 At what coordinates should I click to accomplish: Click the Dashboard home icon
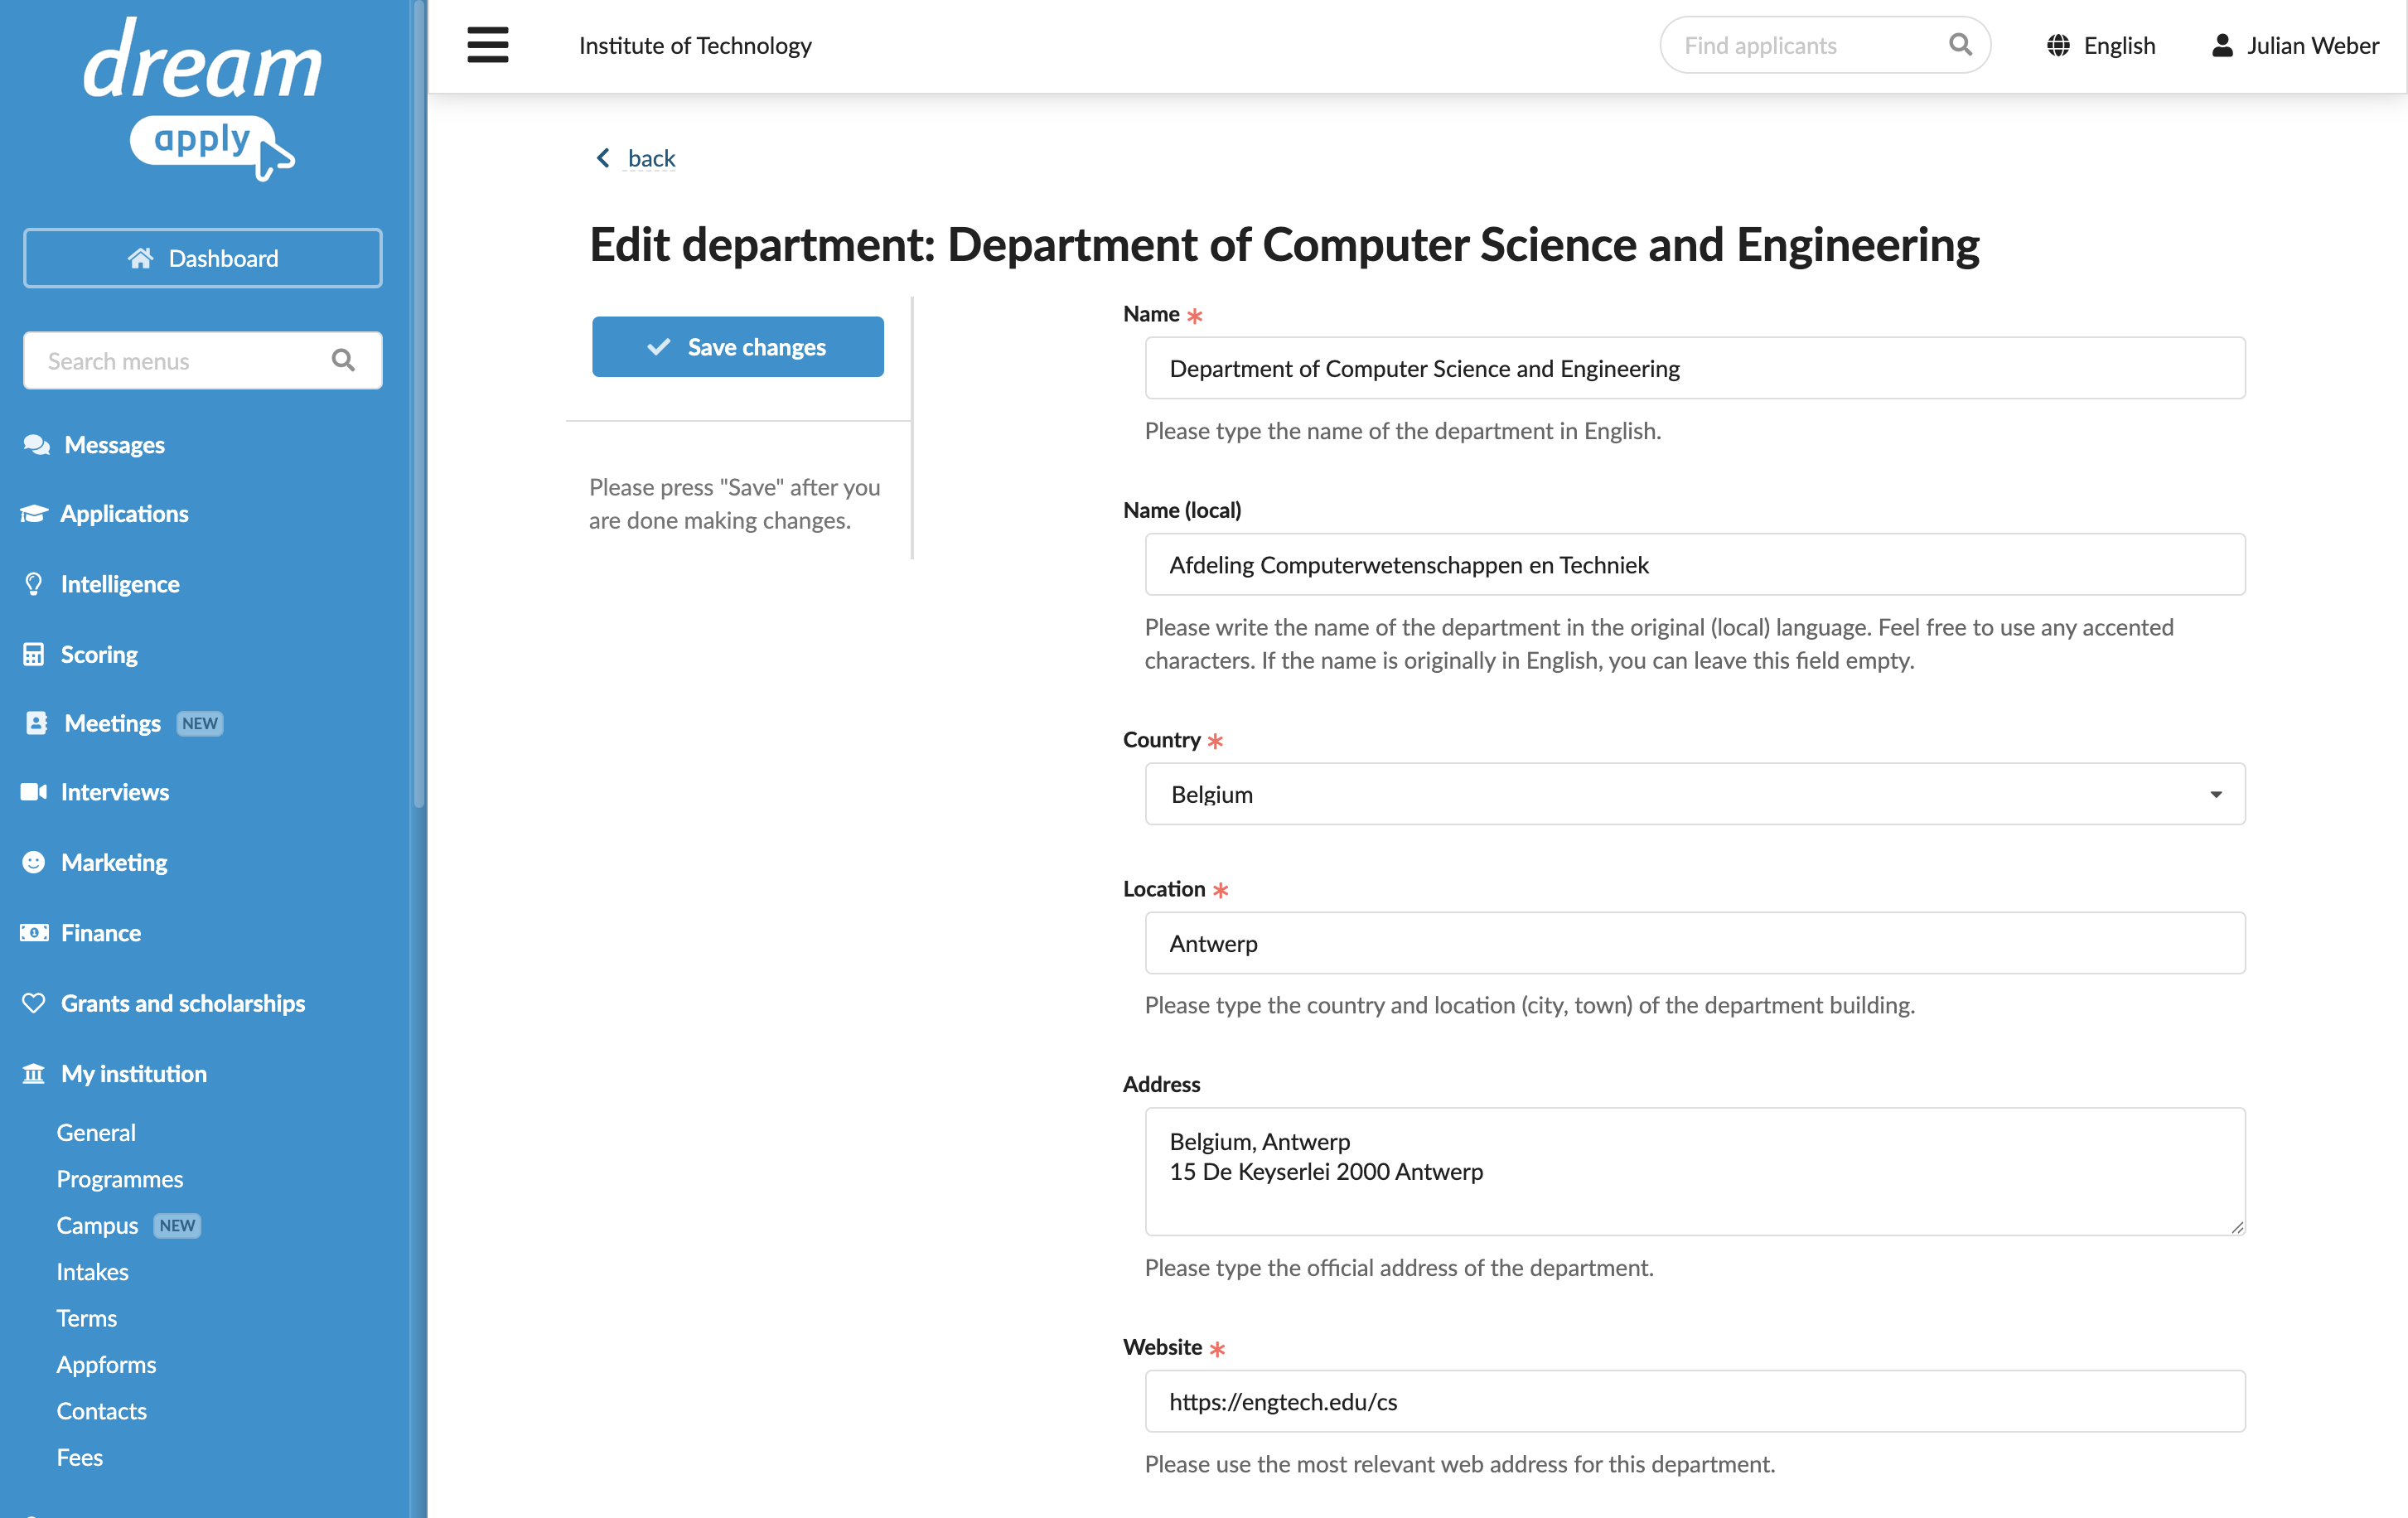click(x=140, y=258)
